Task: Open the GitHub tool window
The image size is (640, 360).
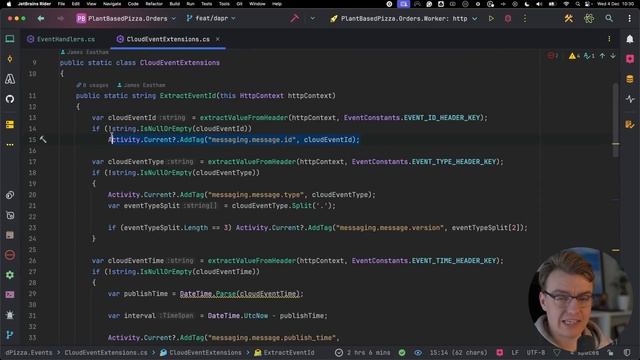Action: (x=10, y=99)
